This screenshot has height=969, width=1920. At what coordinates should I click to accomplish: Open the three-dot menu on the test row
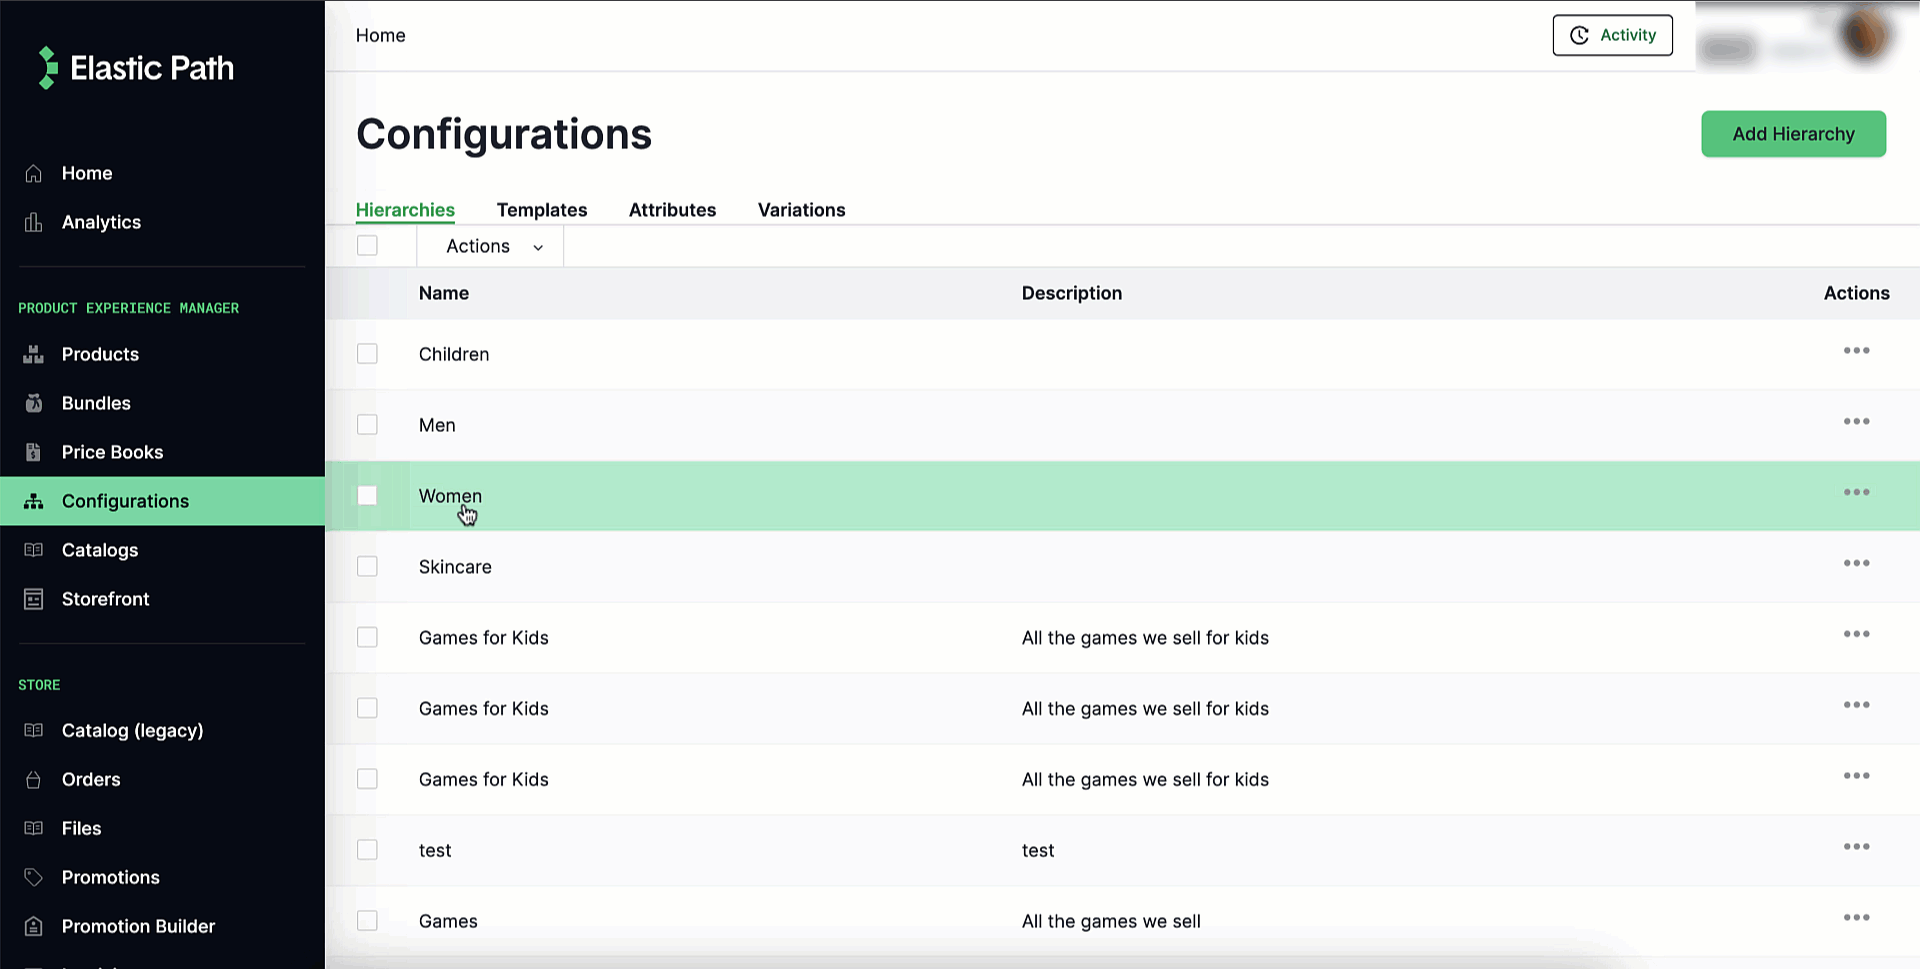tap(1856, 845)
